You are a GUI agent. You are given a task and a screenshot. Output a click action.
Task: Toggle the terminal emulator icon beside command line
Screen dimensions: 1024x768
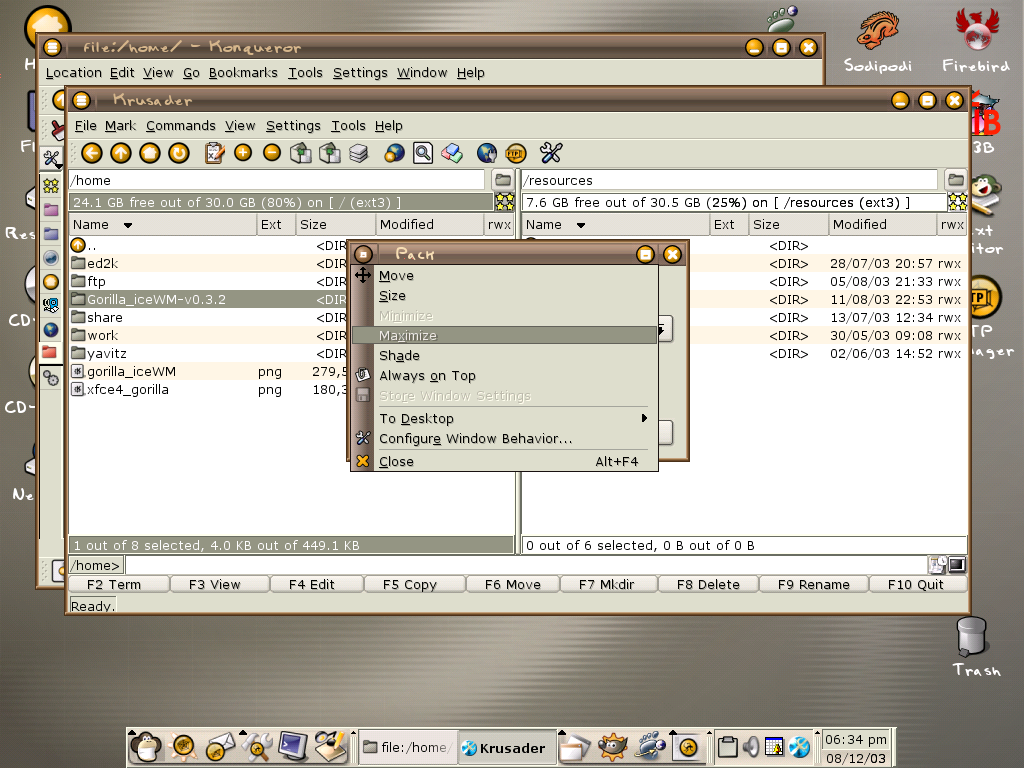tap(957, 565)
